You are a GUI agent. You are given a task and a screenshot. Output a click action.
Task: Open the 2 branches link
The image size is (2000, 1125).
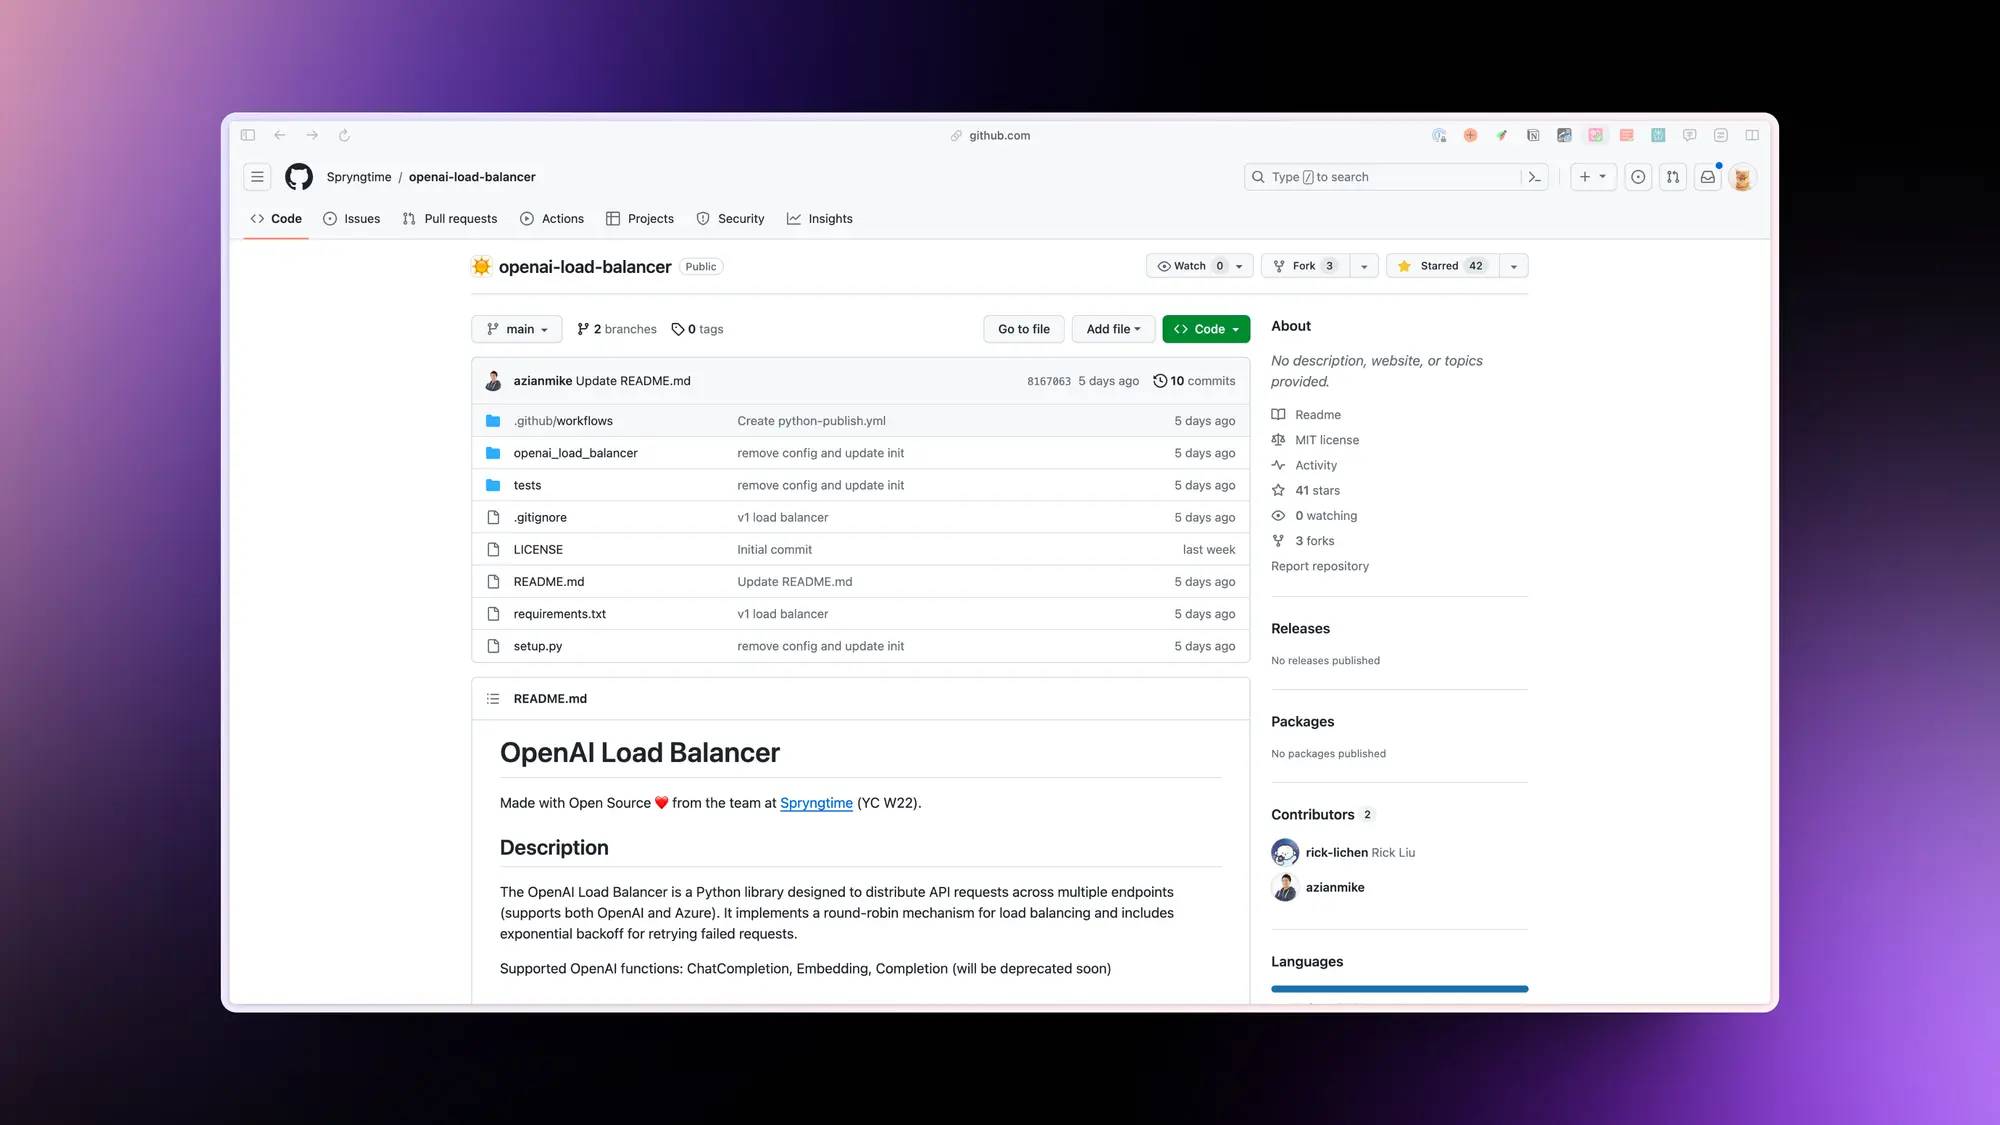tap(617, 329)
